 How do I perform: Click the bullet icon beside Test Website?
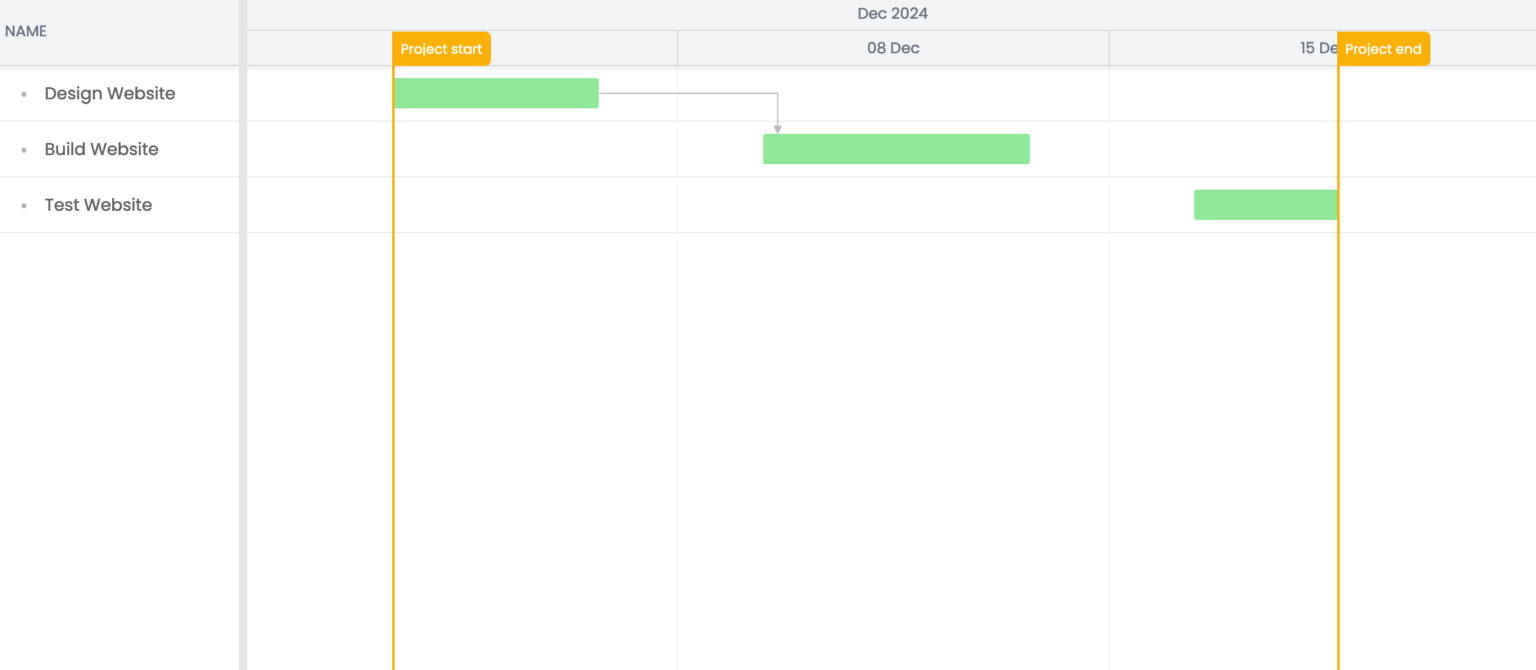coord(24,205)
